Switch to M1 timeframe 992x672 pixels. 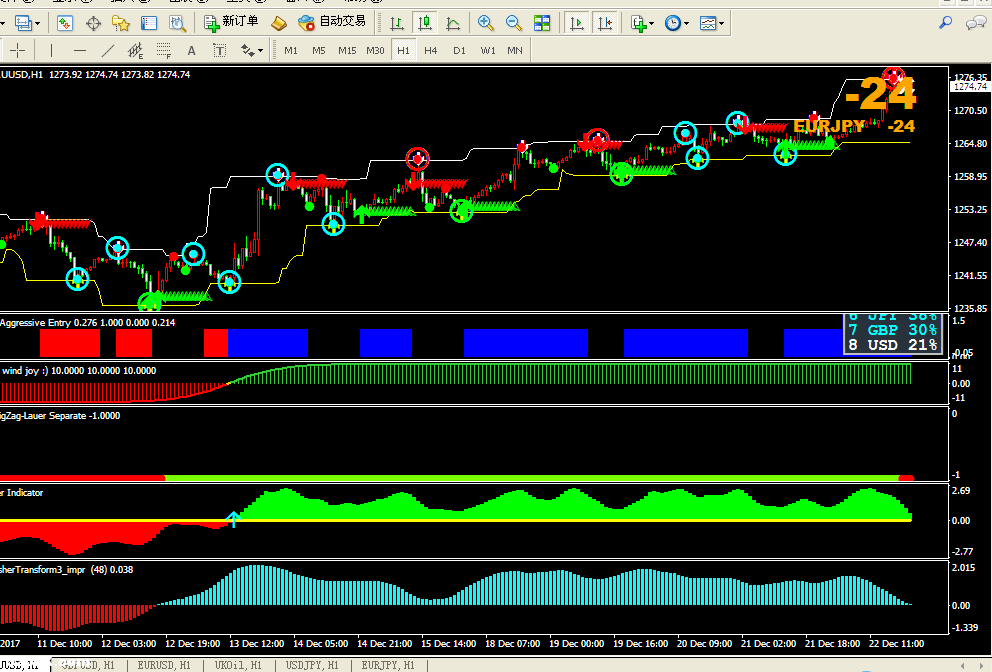point(291,51)
